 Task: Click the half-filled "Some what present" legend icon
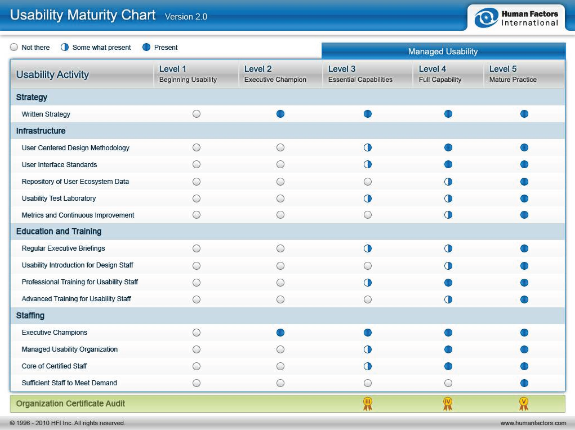click(65, 47)
